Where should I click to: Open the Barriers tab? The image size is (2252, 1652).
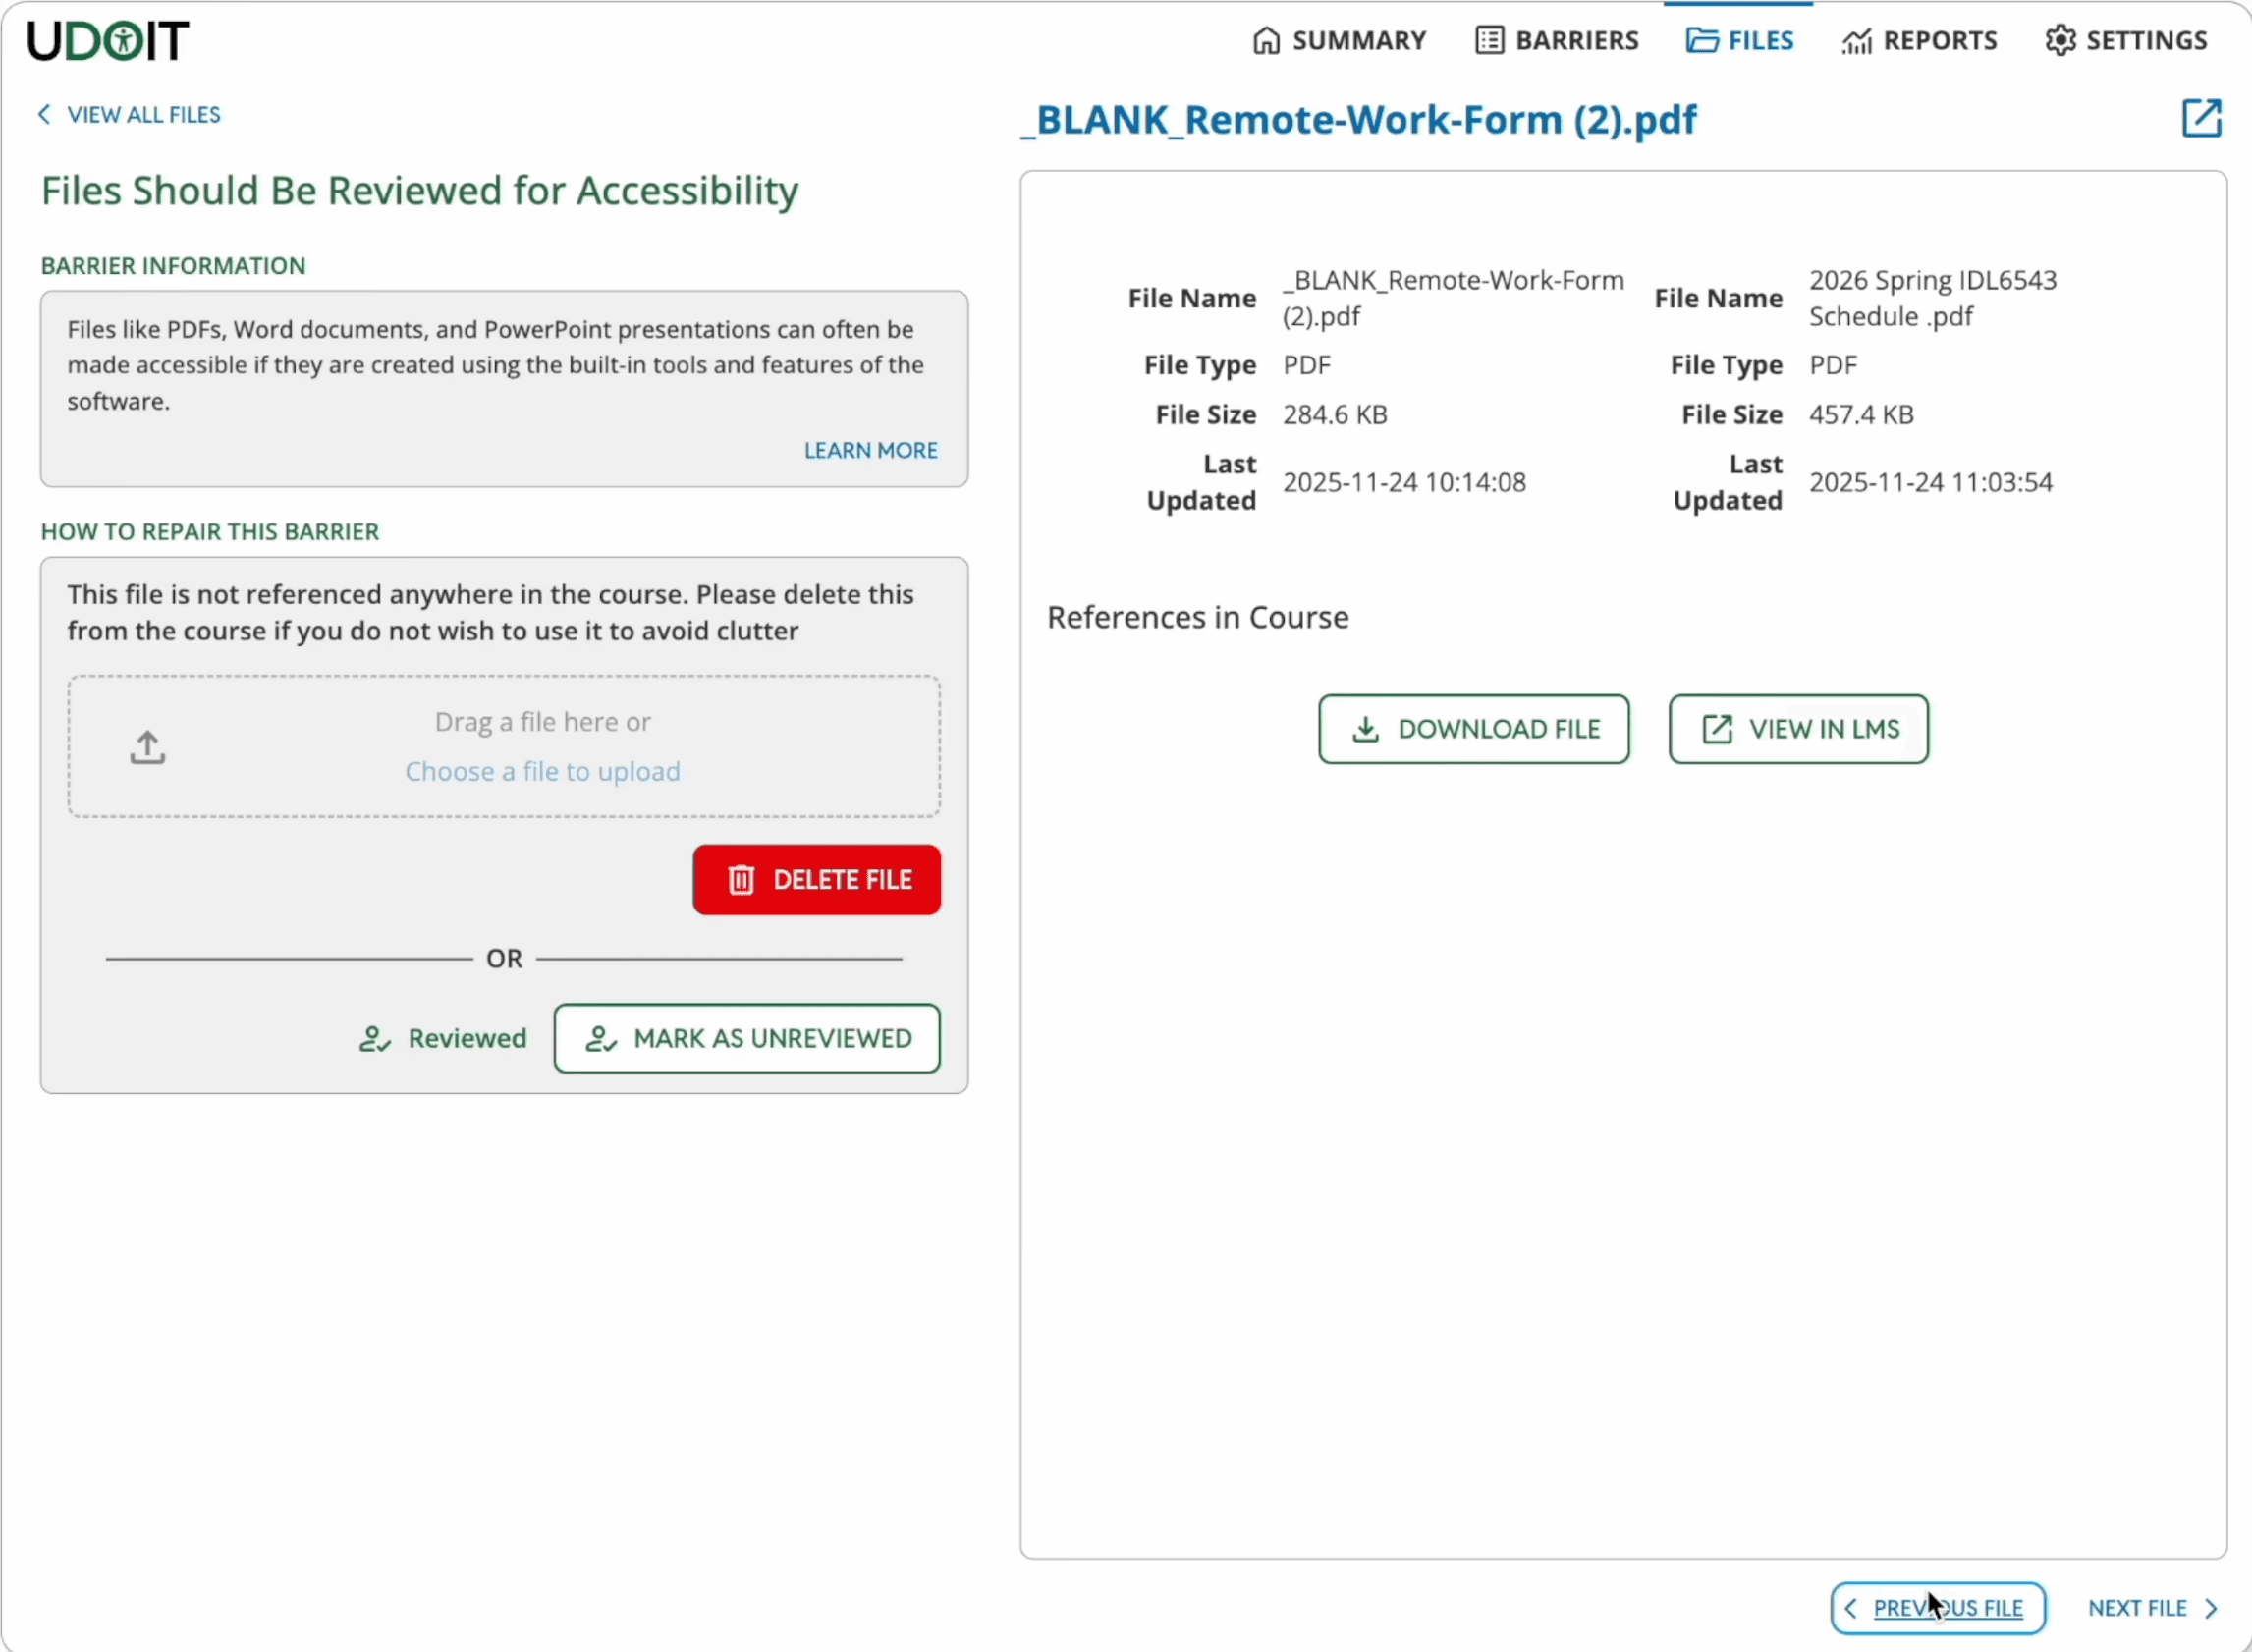point(1557,41)
